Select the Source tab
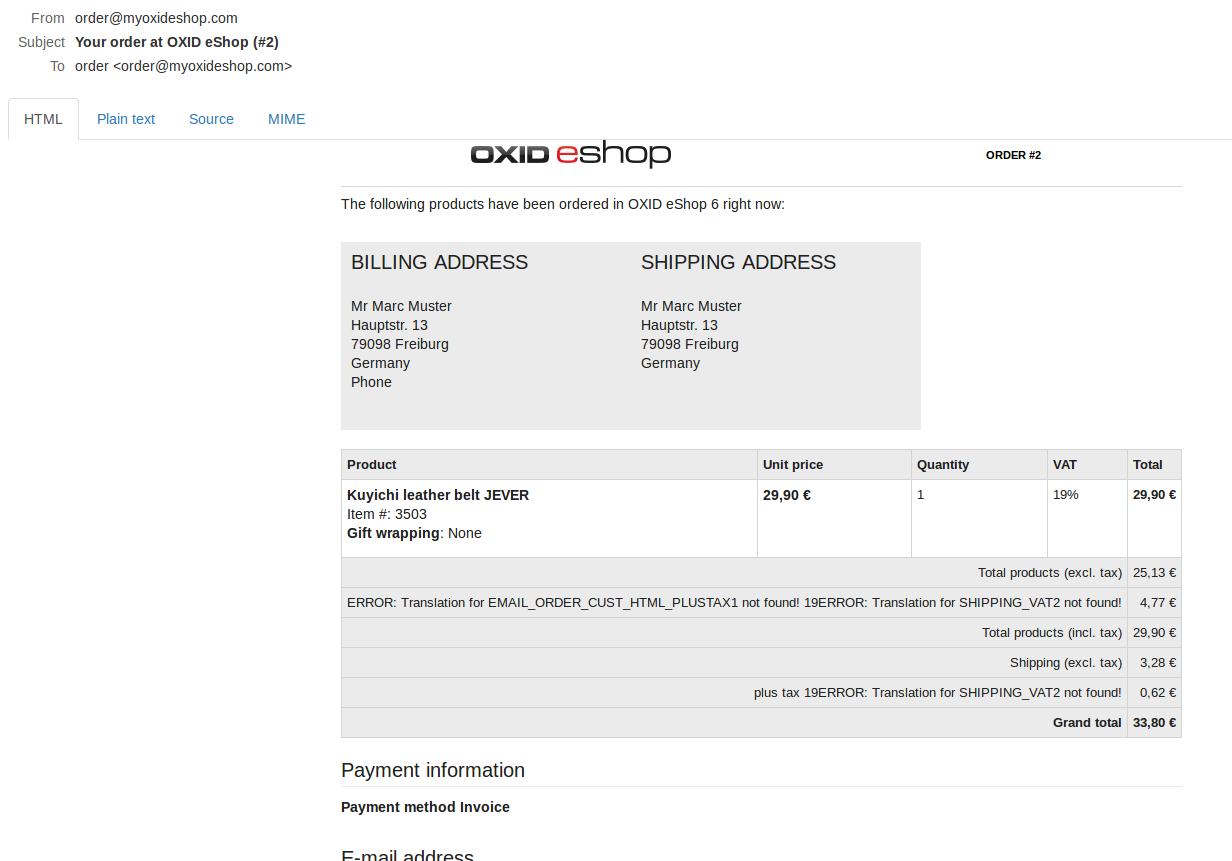The width and height of the screenshot is (1232, 861). click(x=211, y=119)
